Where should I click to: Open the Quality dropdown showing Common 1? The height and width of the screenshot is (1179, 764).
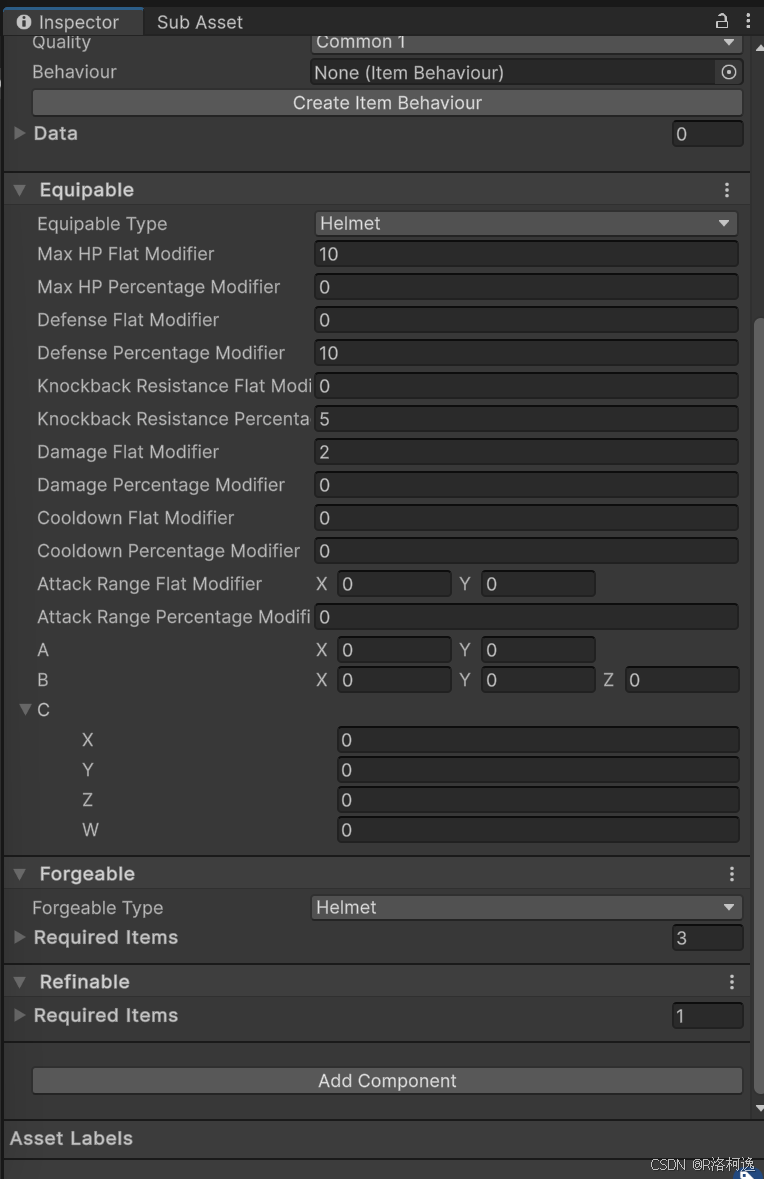525,42
